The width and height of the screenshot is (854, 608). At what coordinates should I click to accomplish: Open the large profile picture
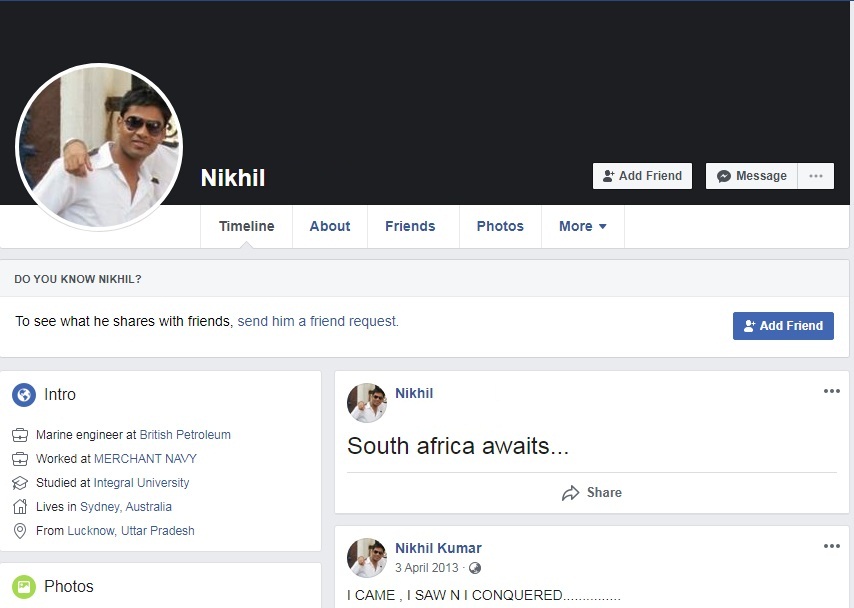coord(99,146)
